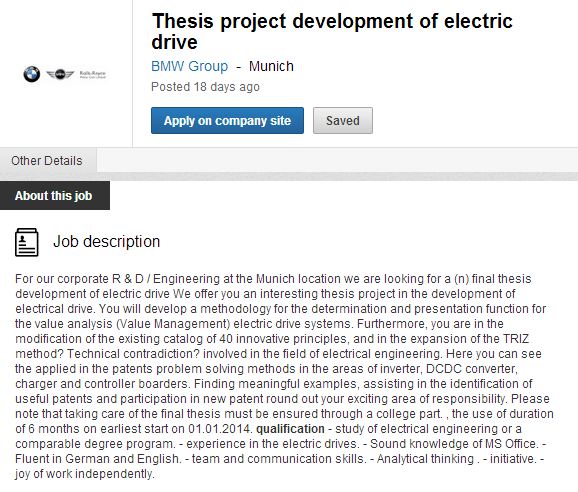Click the 01.01.2014 start date text
Image resolution: width=578 pixels, height=492 pixels.
coord(220,429)
